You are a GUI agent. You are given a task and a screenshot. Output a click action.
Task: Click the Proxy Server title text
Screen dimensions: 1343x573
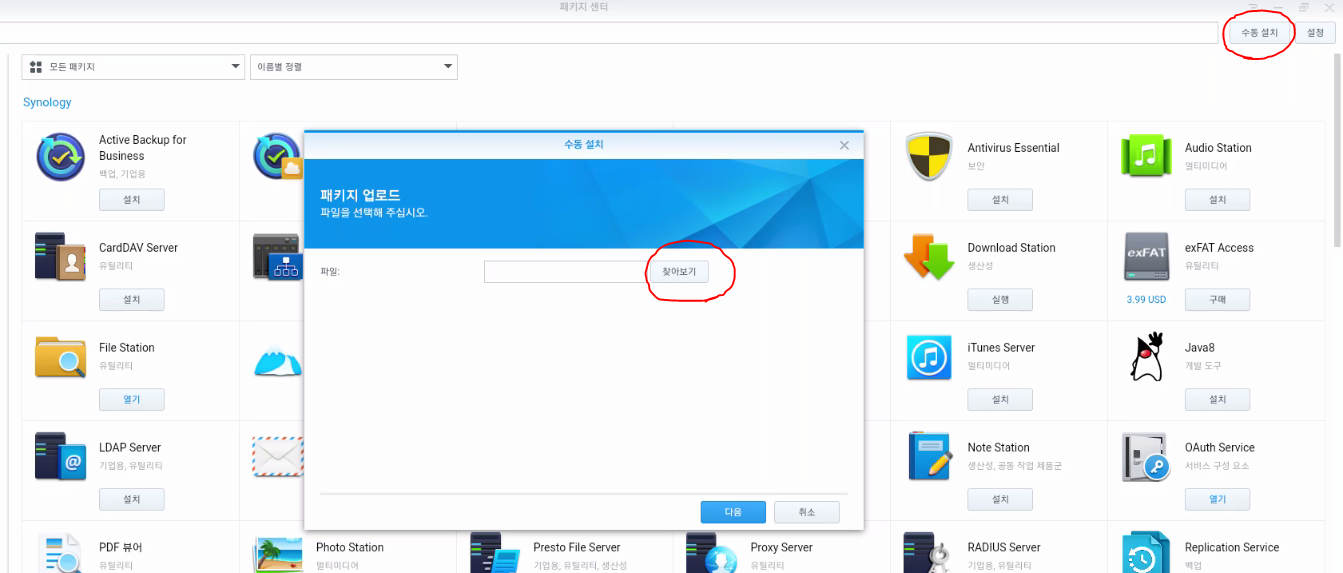[x=781, y=548]
